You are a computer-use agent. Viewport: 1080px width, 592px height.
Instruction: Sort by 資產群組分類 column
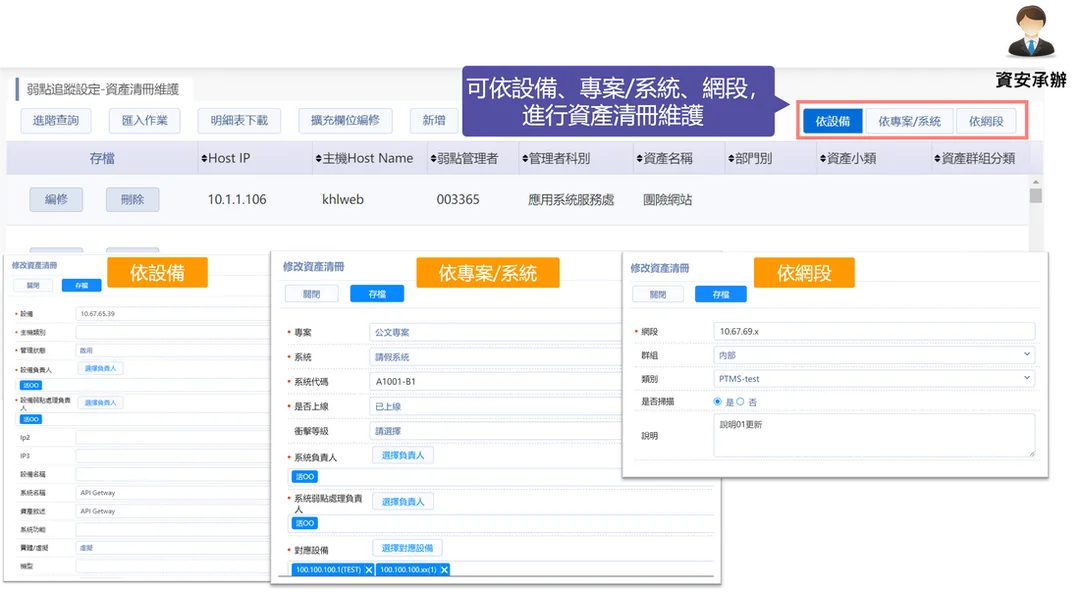click(x=975, y=159)
